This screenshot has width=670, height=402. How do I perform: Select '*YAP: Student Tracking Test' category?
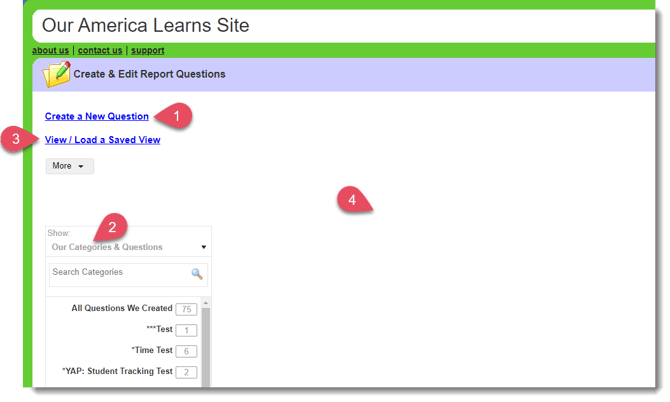pyautogui.click(x=117, y=372)
